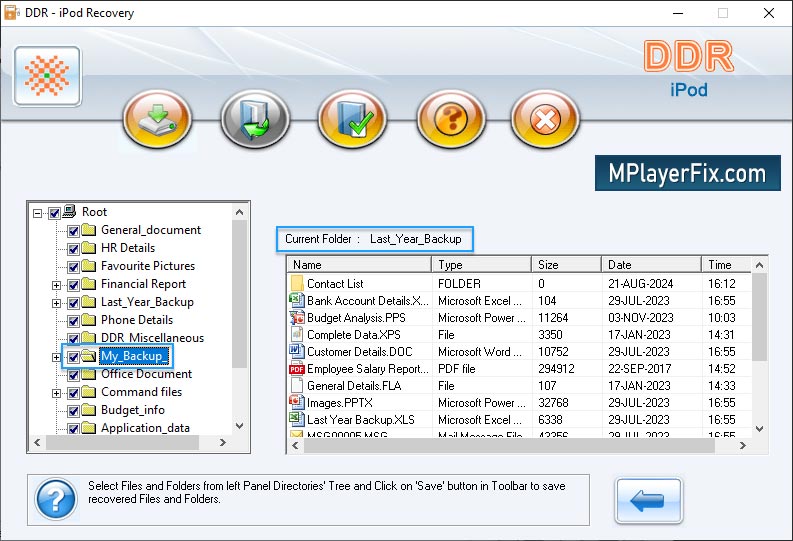Click the Favourite Pictures folder icon

pyautogui.click(x=89, y=266)
